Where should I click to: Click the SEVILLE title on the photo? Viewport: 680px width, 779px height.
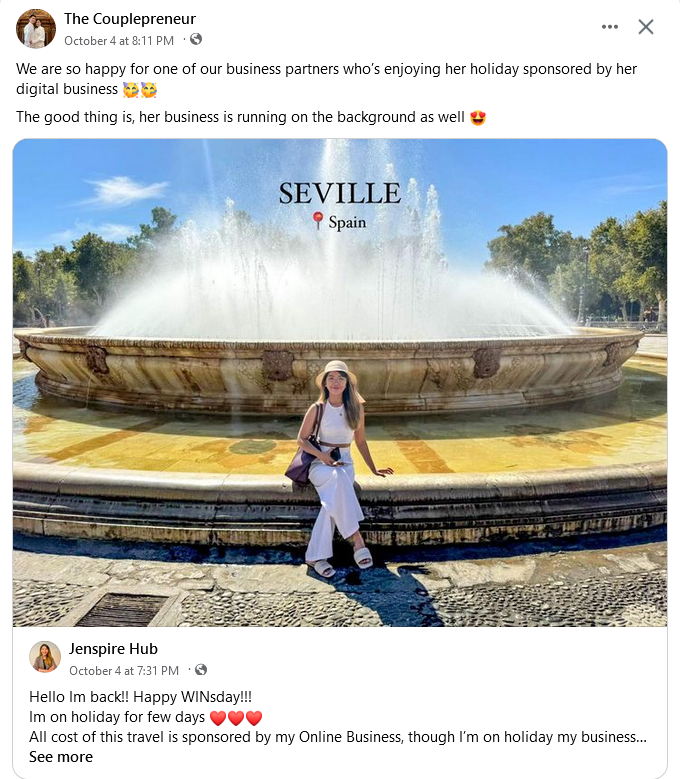340,193
